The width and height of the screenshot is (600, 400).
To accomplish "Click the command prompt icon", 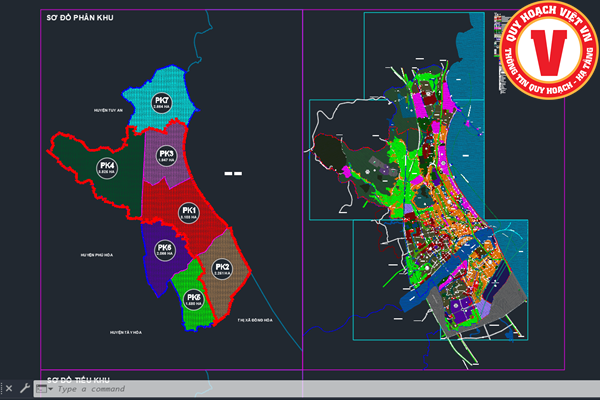I will [x=41, y=389].
